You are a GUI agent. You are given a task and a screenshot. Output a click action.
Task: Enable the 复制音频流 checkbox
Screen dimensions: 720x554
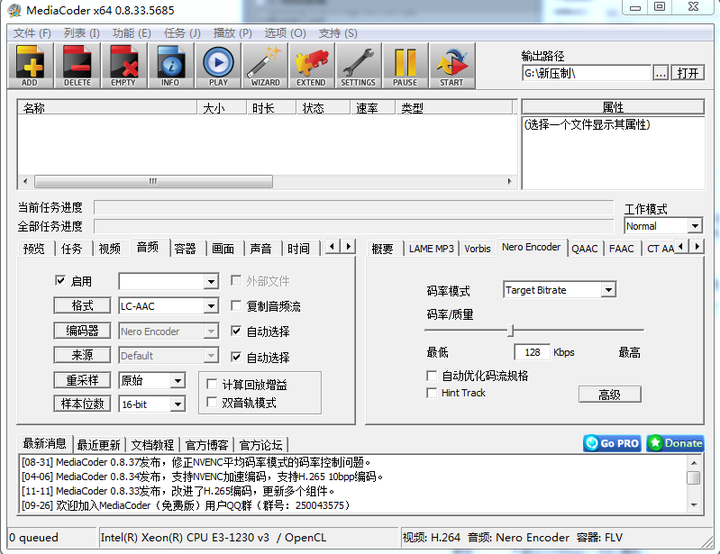(236, 305)
